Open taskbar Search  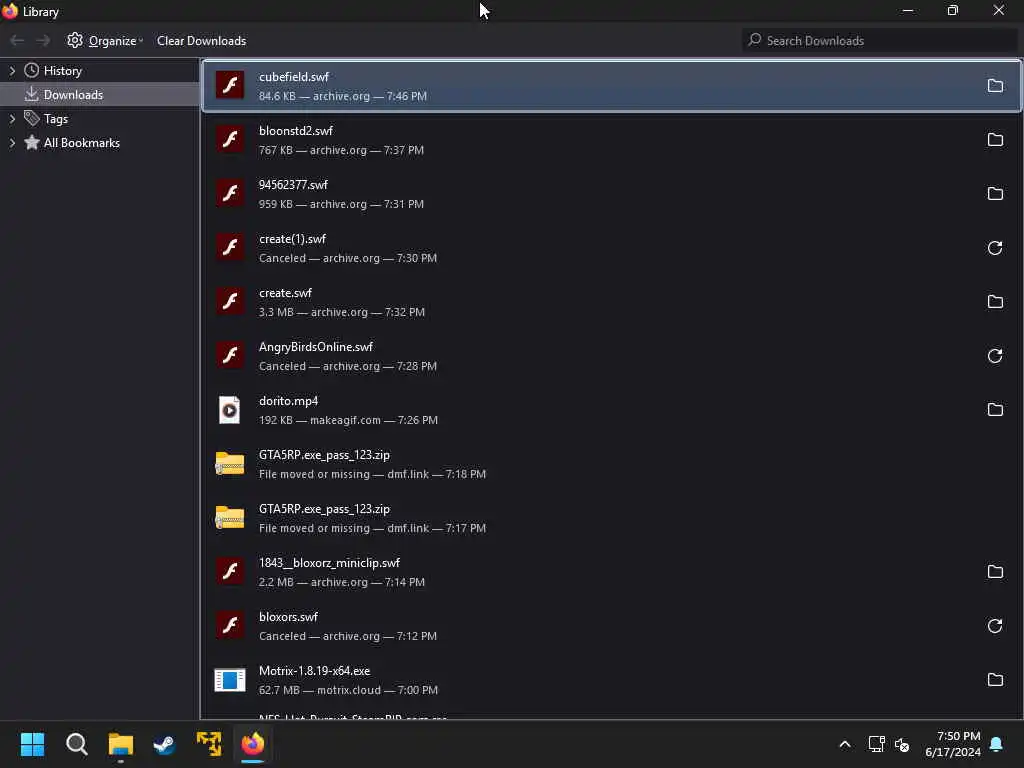click(x=76, y=744)
